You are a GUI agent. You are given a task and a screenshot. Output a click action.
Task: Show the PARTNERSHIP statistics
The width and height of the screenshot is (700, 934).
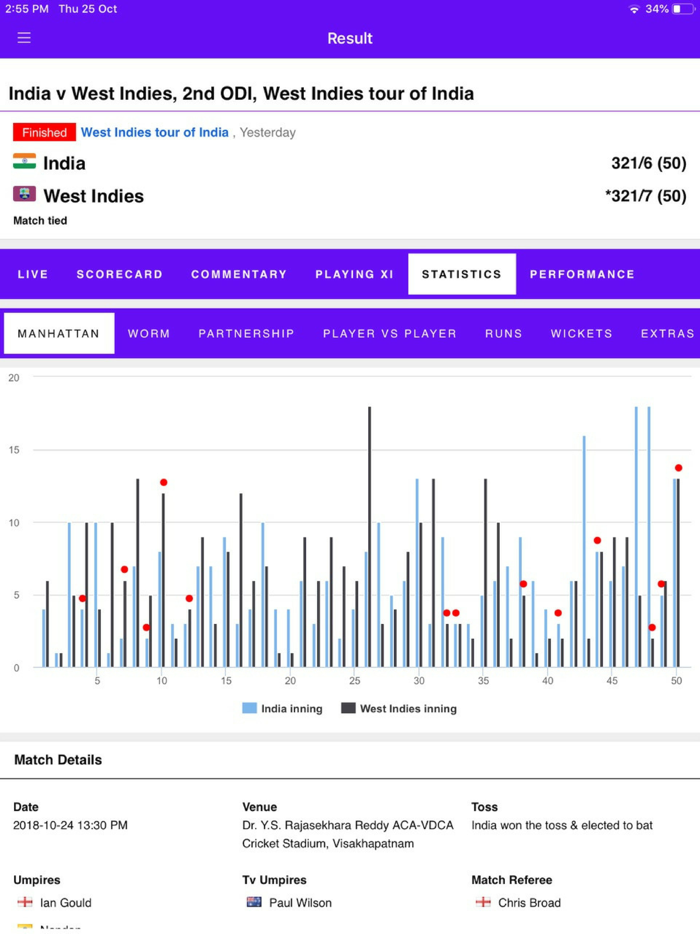point(247,334)
